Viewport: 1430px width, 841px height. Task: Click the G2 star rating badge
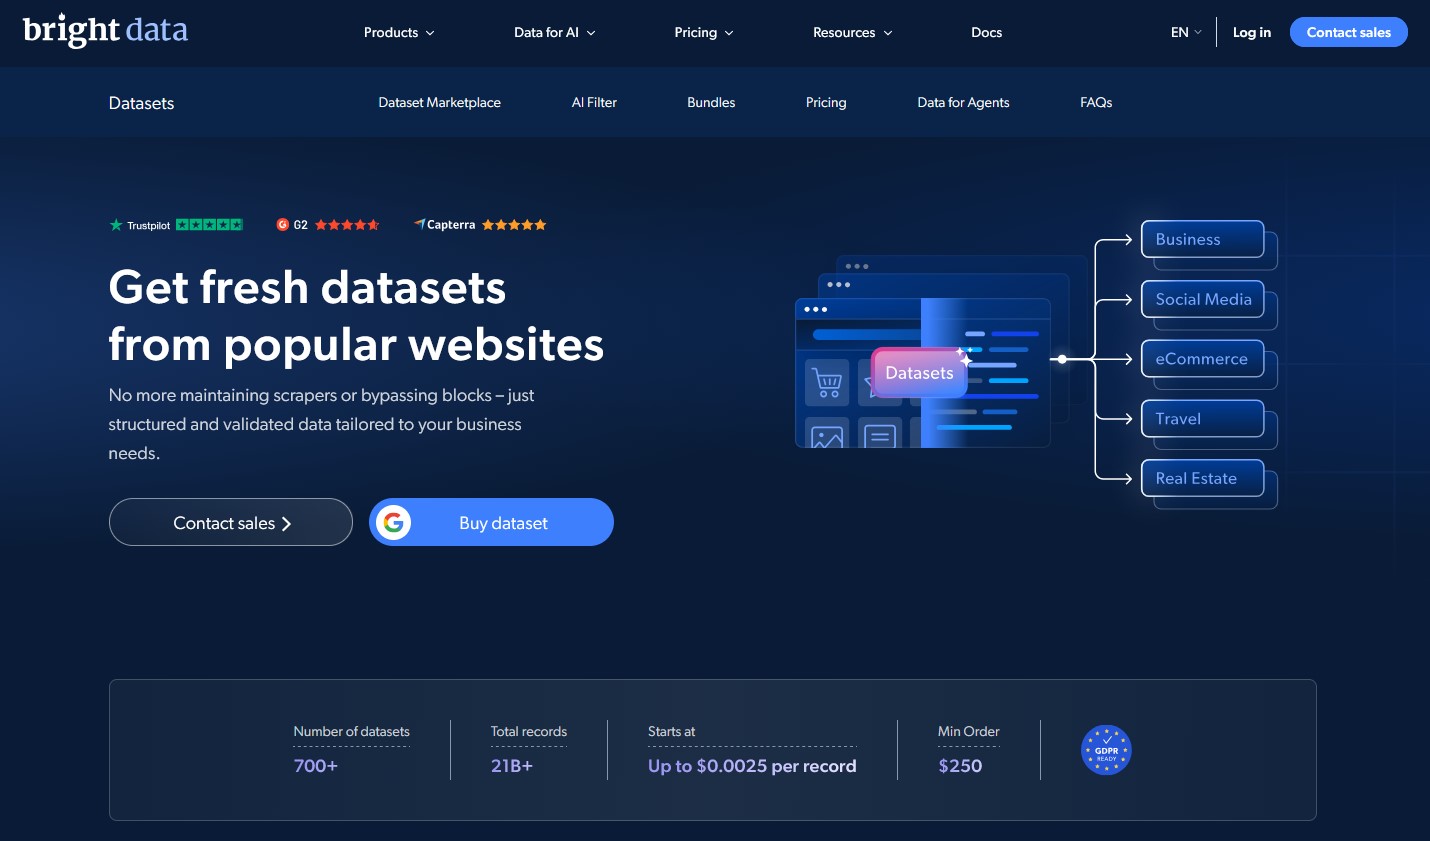328,225
